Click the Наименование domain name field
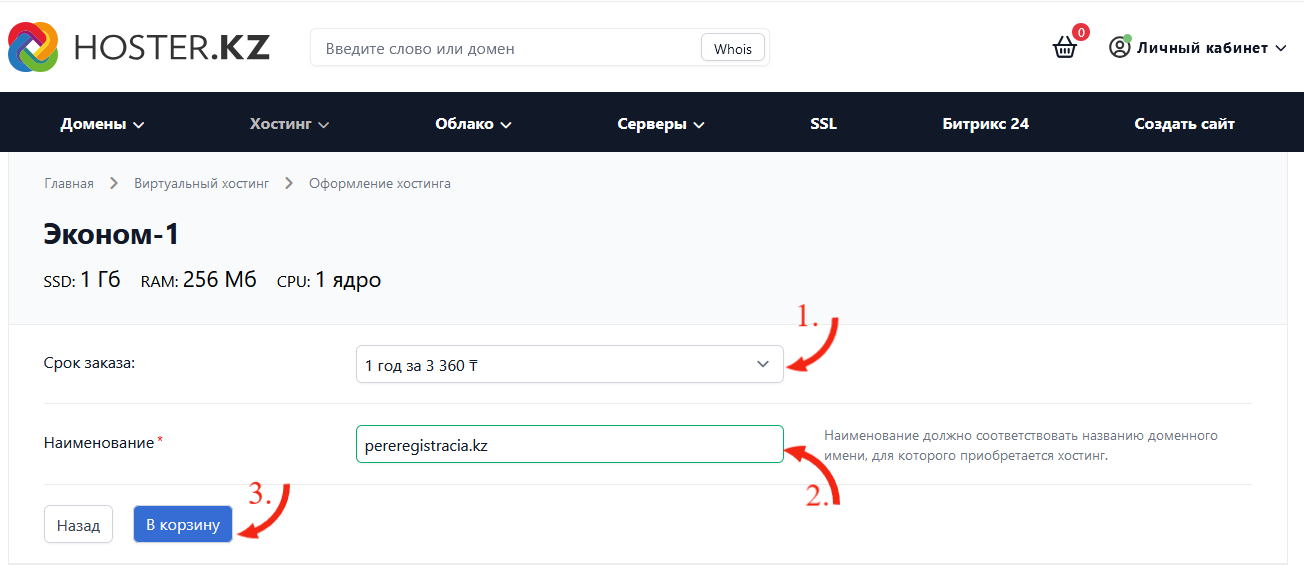Image resolution: width=1304 pixels, height=586 pixels. (x=569, y=445)
